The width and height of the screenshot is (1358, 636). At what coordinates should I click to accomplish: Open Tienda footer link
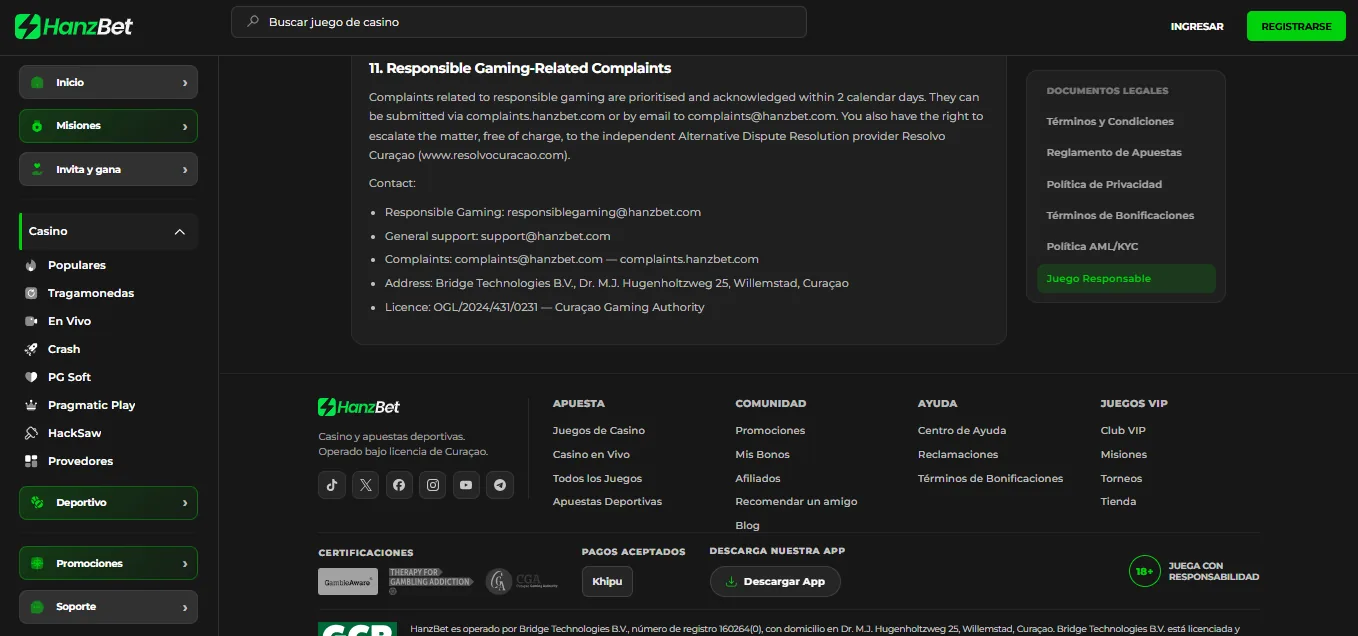pos(1118,502)
